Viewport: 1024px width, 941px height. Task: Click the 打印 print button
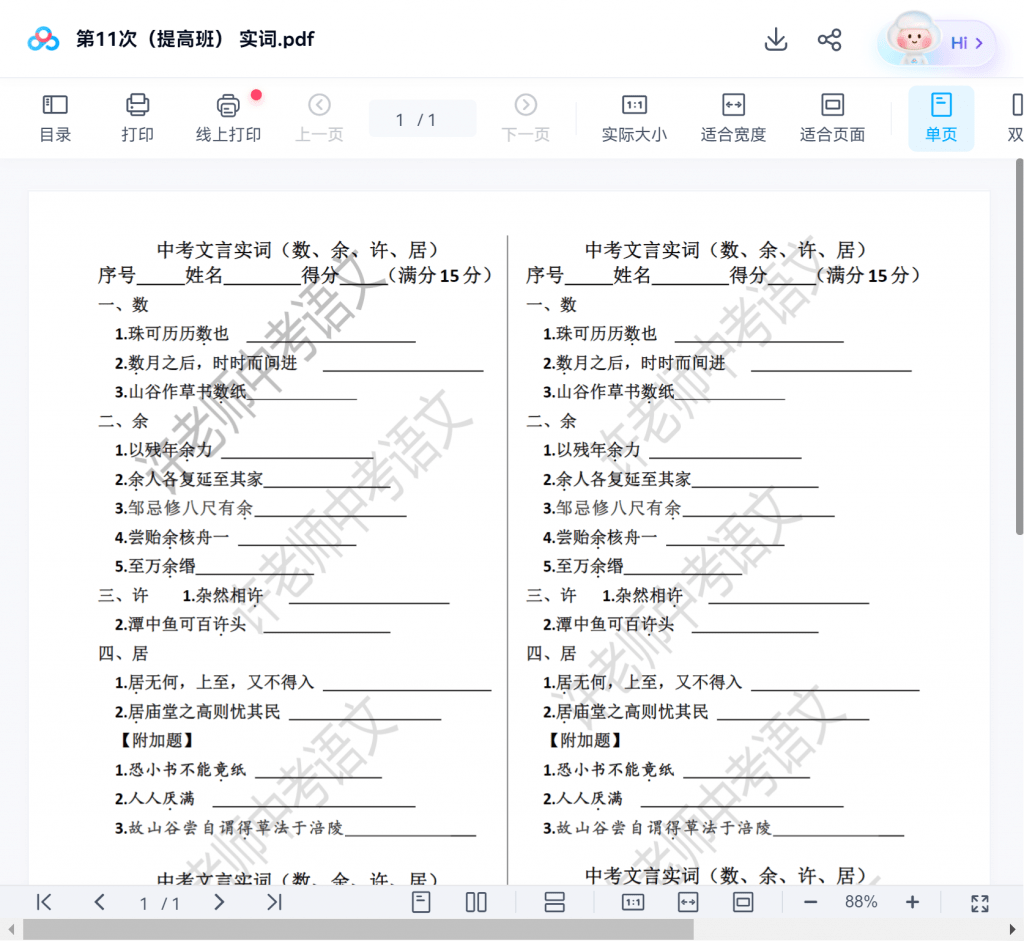(x=137, y=118)
